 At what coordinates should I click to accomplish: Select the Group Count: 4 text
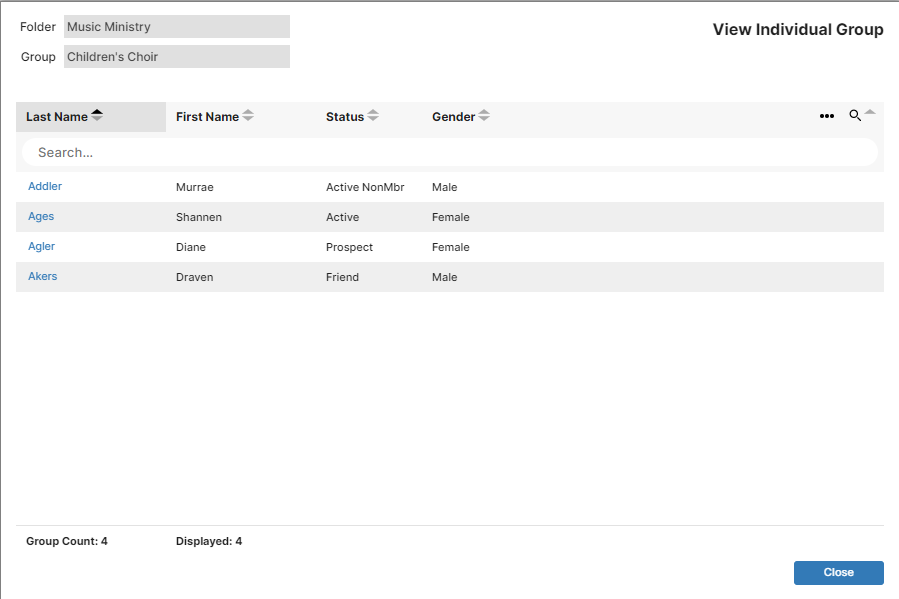pos(67,541)
